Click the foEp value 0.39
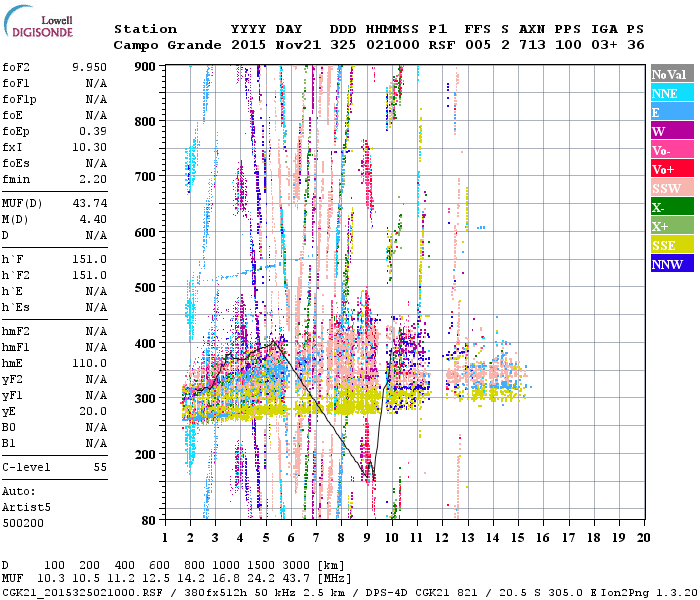Viewport: 700px width, 600px height. 93,131
